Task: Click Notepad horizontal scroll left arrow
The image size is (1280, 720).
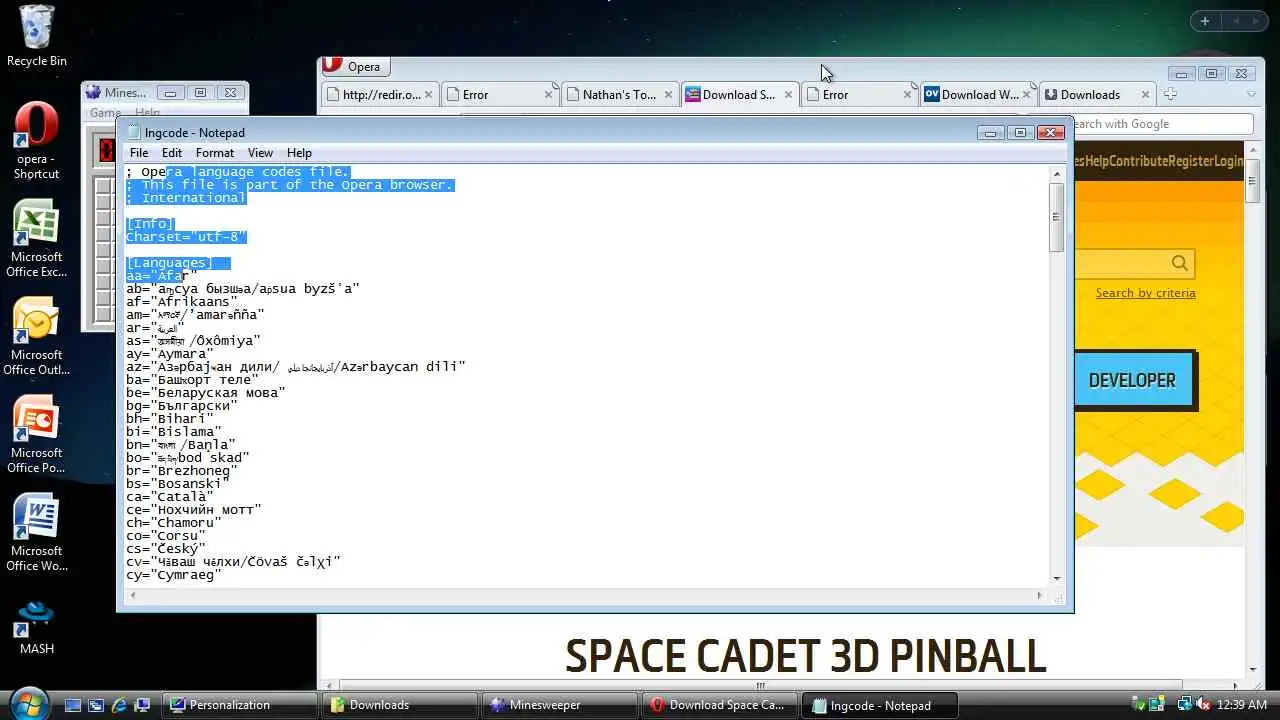Action: tap(133, 595)
